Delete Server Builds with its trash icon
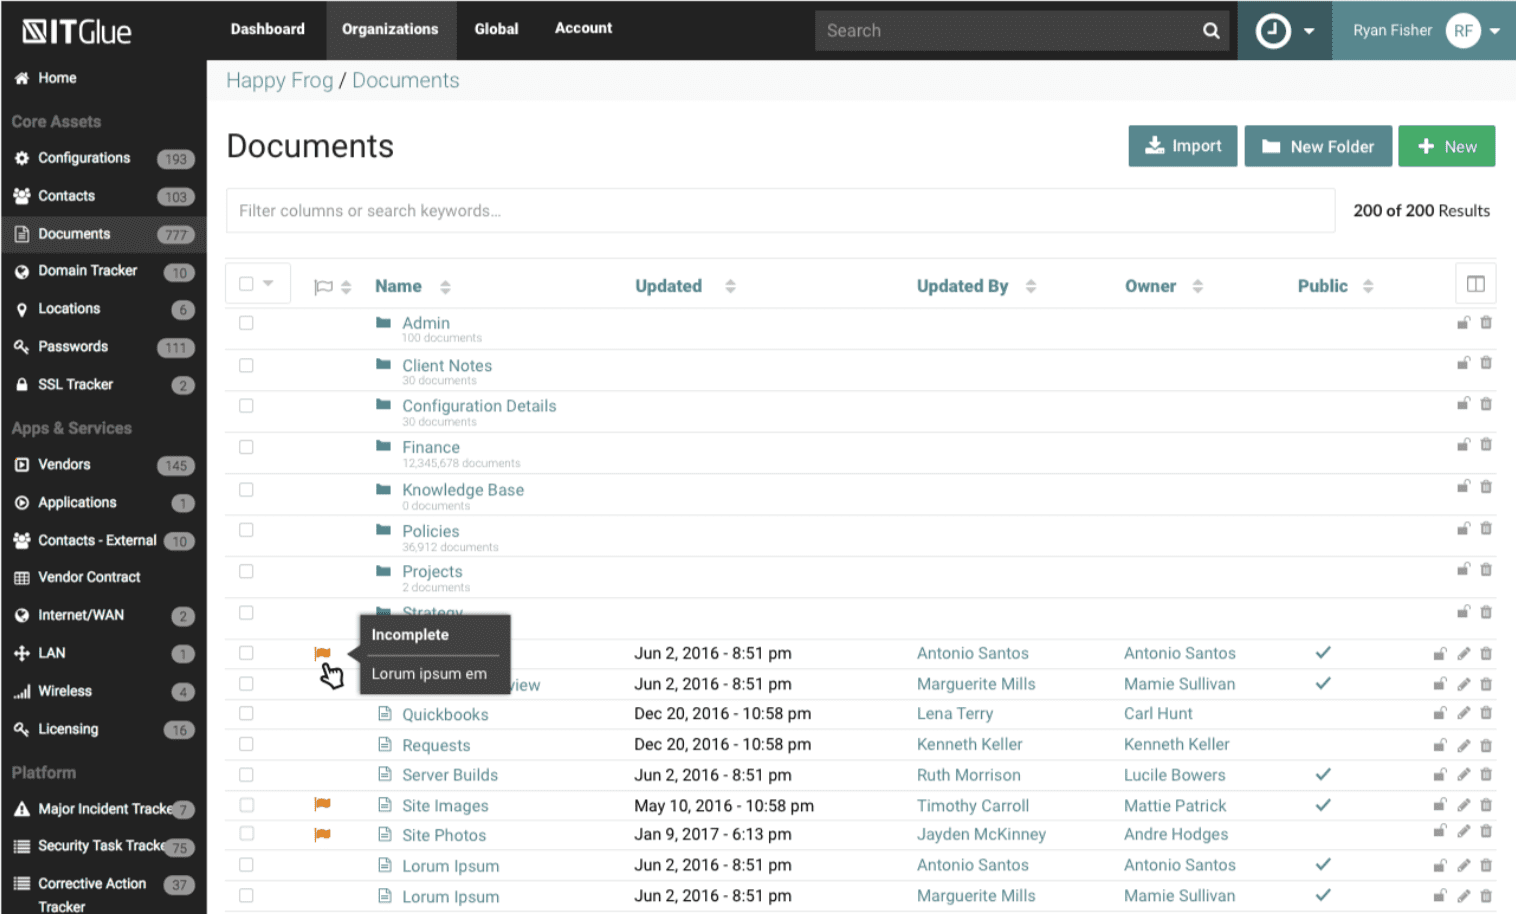 [x=1486, y=774]
